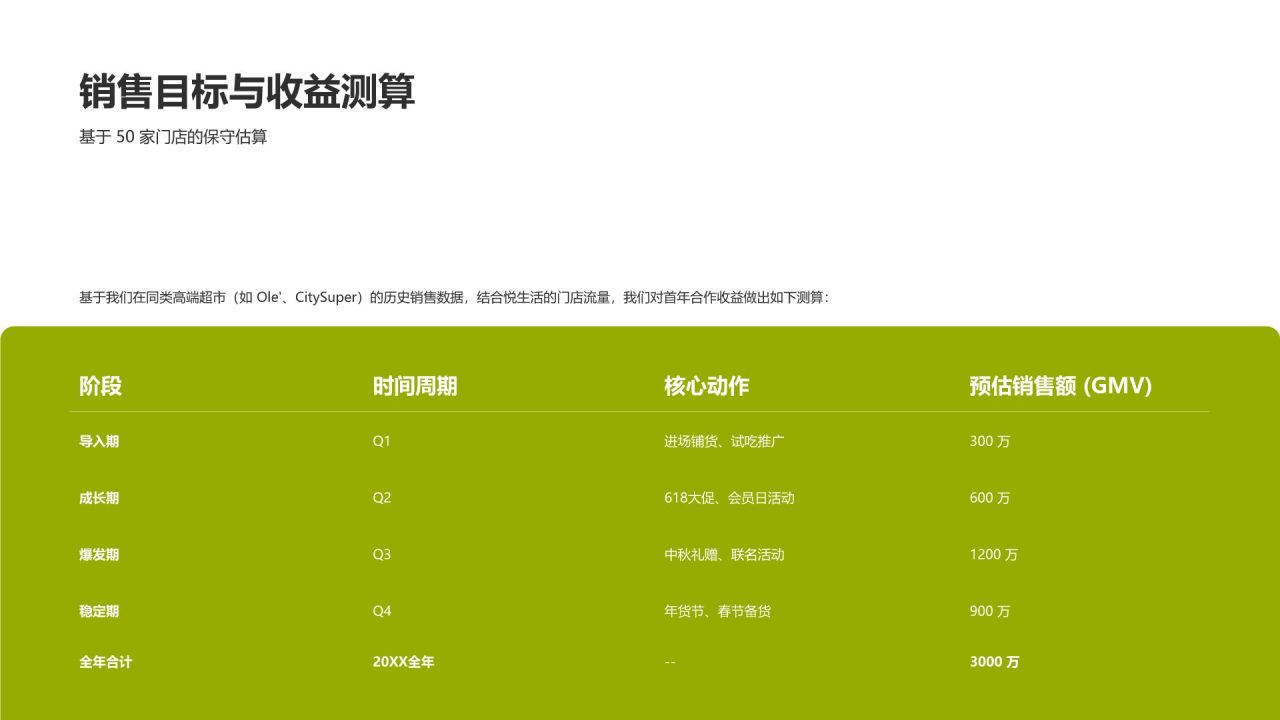Click the 600 万 sales value
1280x720 pixels.
click(990, 498)
